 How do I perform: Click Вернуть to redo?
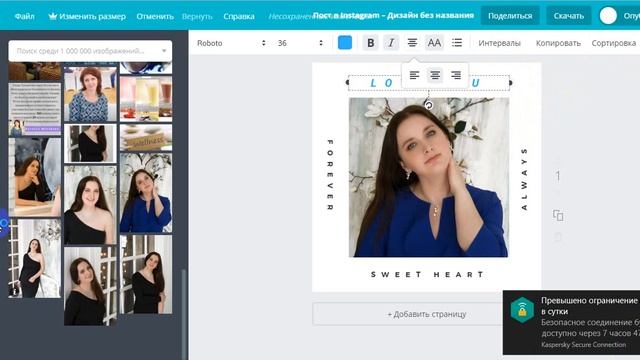(x=197, y=16)
